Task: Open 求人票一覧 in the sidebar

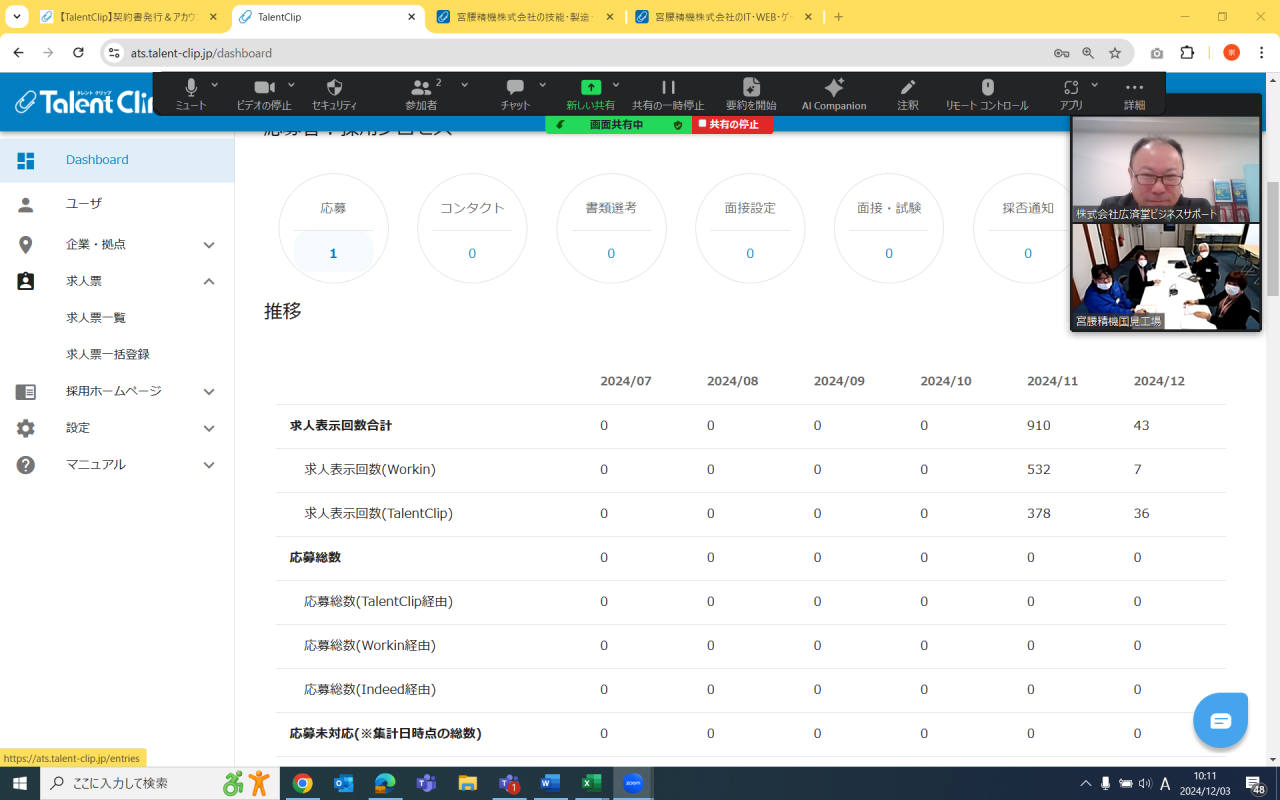Action: [x=96, y=318]
